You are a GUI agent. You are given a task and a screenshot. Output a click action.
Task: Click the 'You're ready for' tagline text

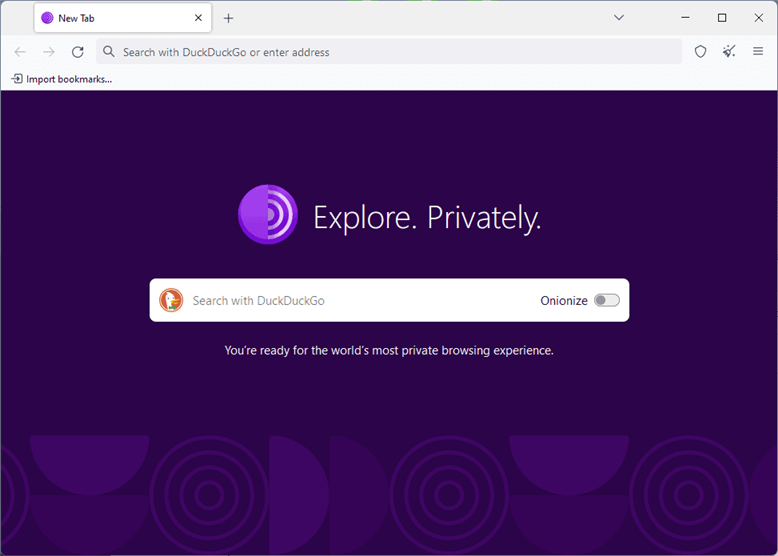click(389, 351)
